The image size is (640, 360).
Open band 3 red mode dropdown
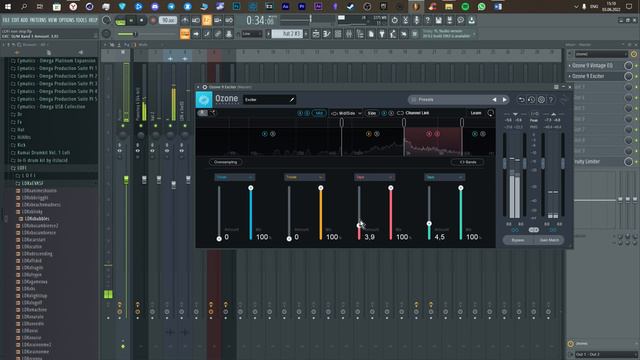click(x=374, y=177)
